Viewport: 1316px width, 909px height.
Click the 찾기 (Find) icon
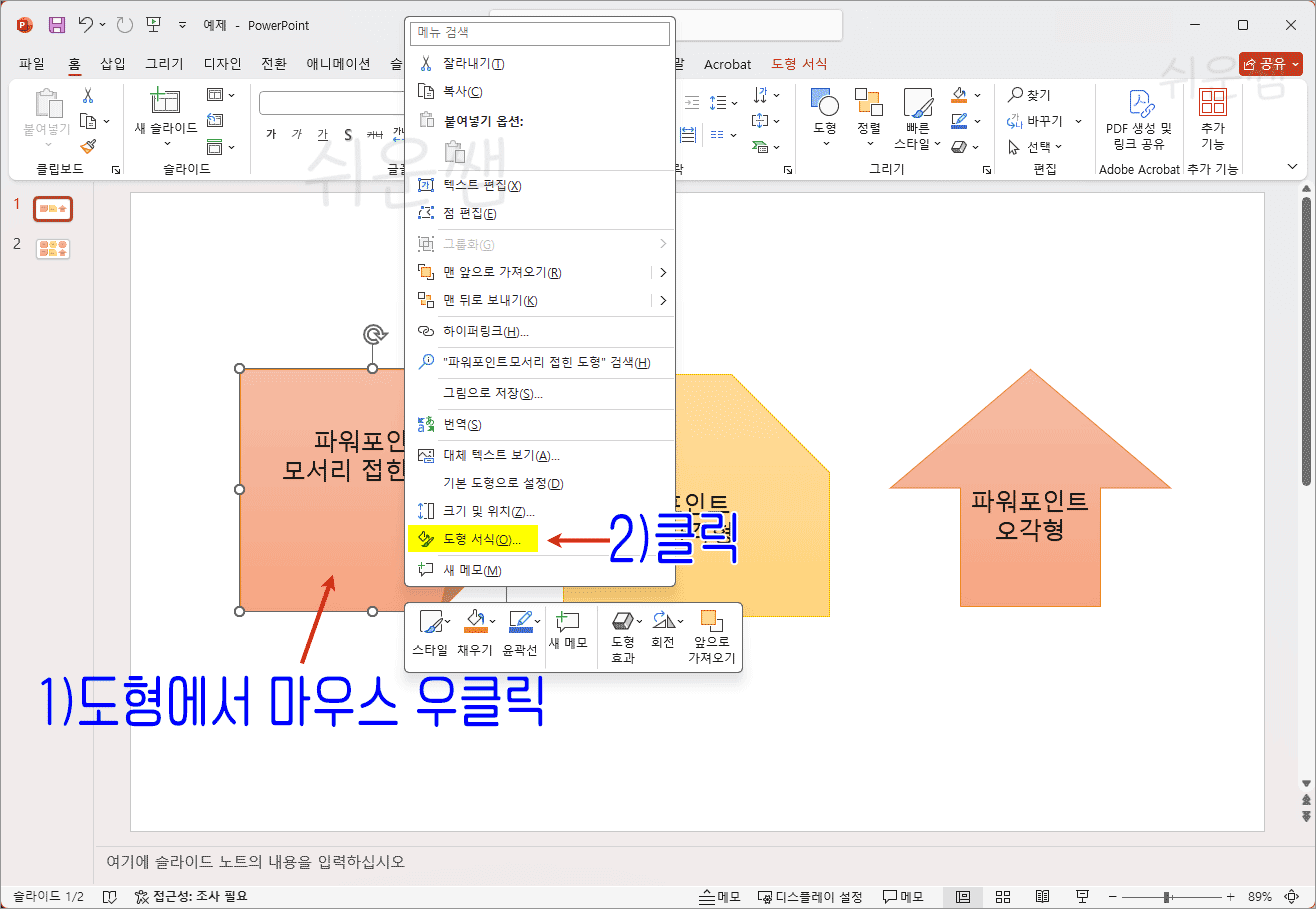[1027, 94]
